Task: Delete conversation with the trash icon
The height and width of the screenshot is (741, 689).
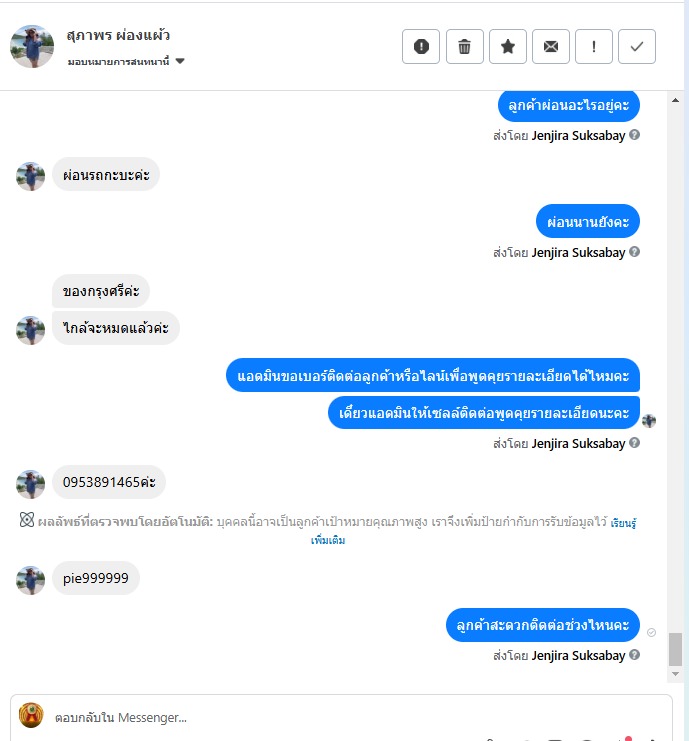Action: pos(465,46)
